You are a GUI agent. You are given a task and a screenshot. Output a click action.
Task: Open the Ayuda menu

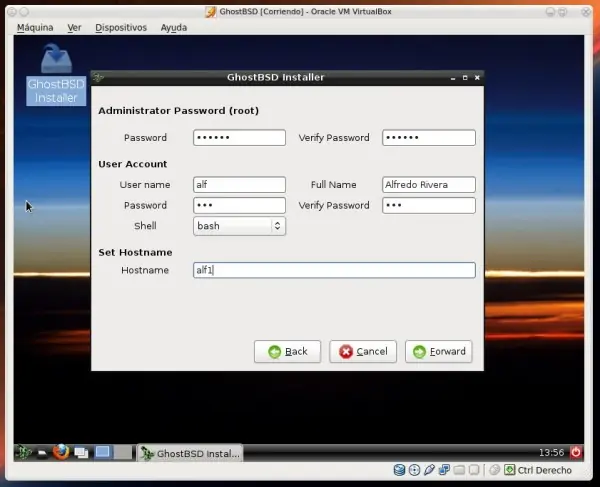[x=174, y=28]
